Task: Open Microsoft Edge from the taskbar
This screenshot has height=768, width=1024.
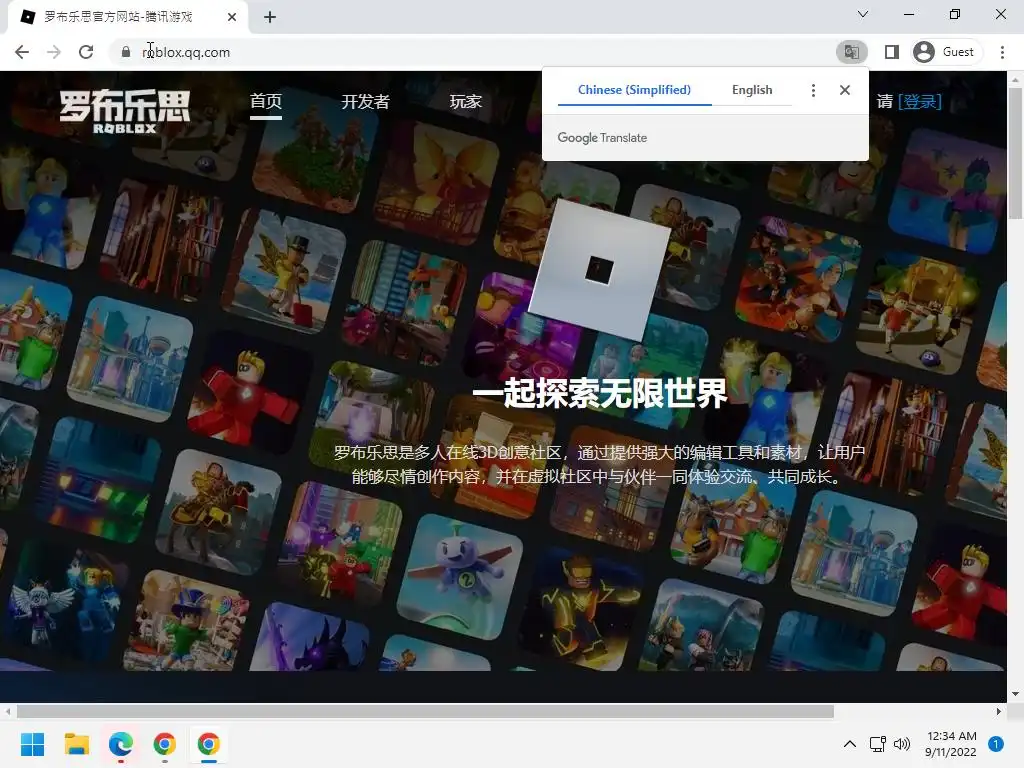Action: (x=121, y=744)
